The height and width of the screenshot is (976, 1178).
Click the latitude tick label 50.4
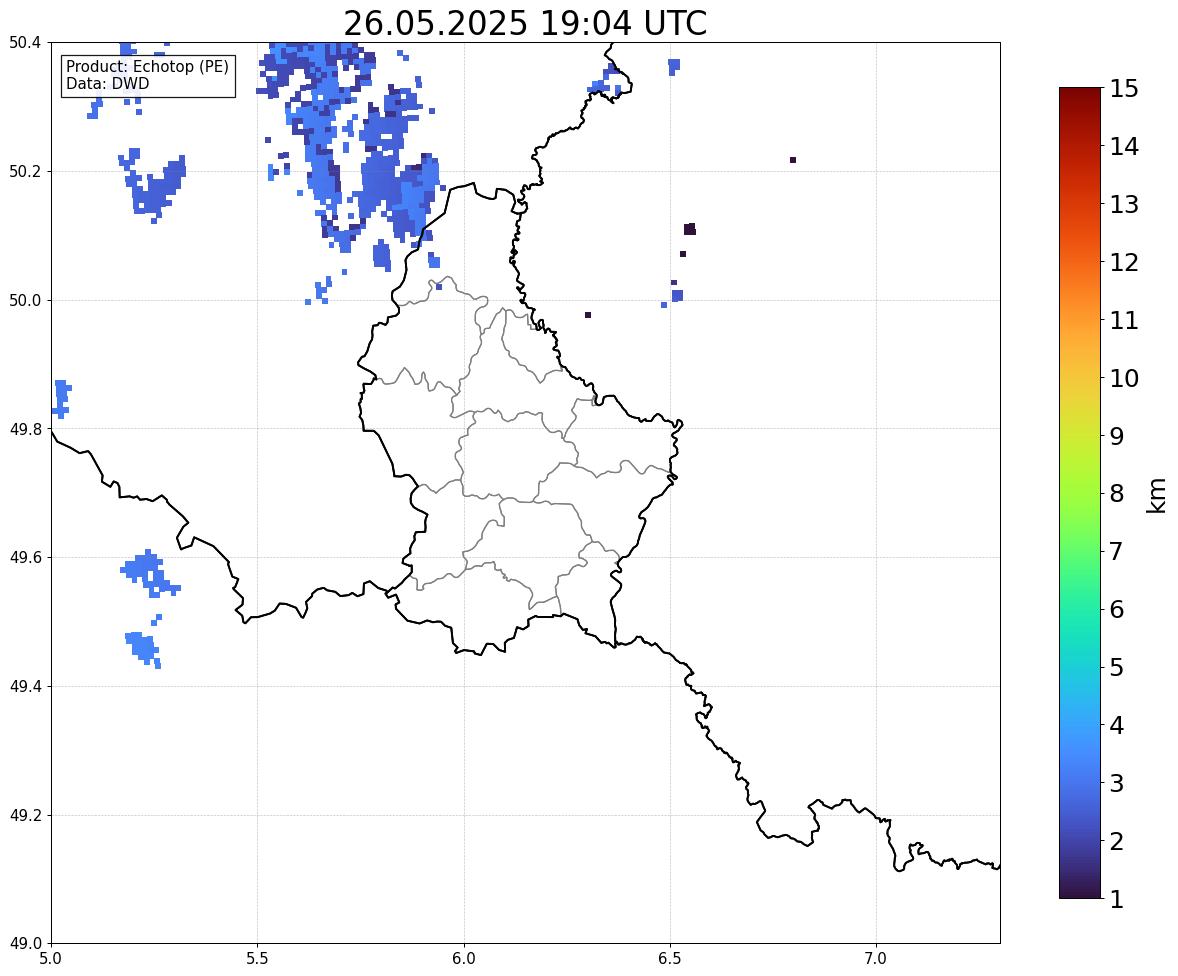25,43
